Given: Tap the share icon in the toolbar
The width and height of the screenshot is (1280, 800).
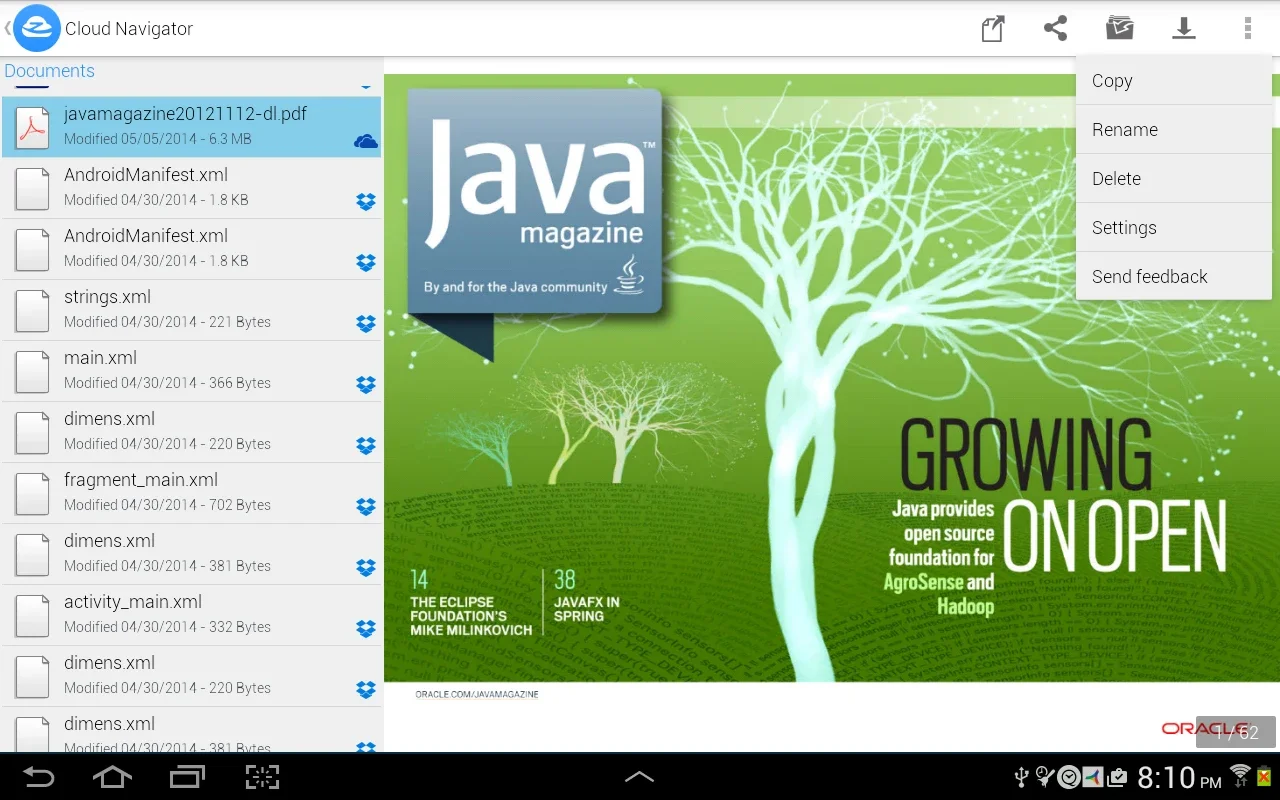Looking at the screenshot, I should pyautogui.click(x=1055, y=28).
